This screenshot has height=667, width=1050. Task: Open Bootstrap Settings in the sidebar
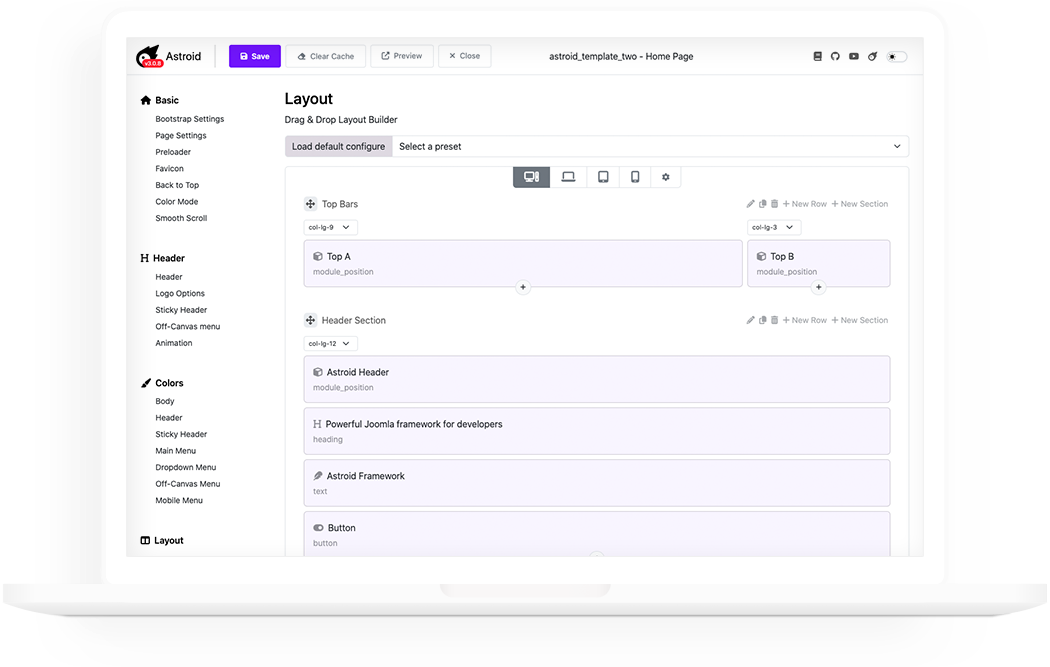click(x=189, y=119)
